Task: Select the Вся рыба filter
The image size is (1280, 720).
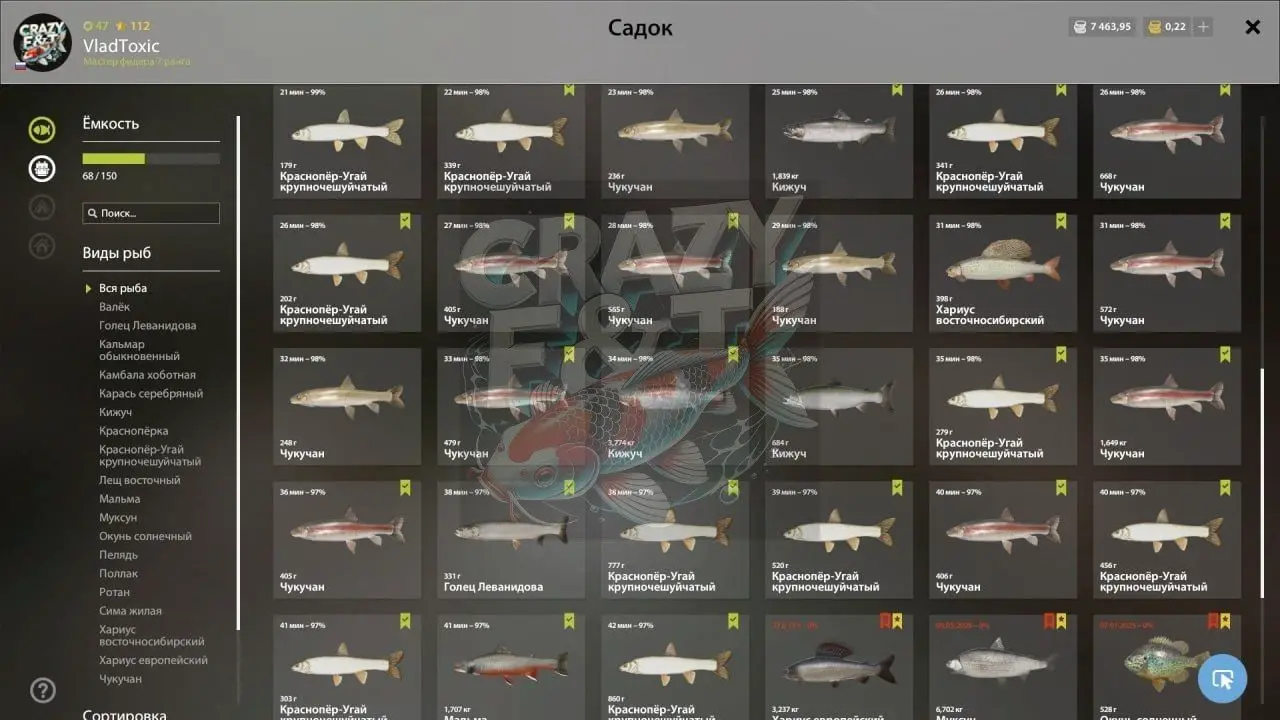Action: pos(123,288)
